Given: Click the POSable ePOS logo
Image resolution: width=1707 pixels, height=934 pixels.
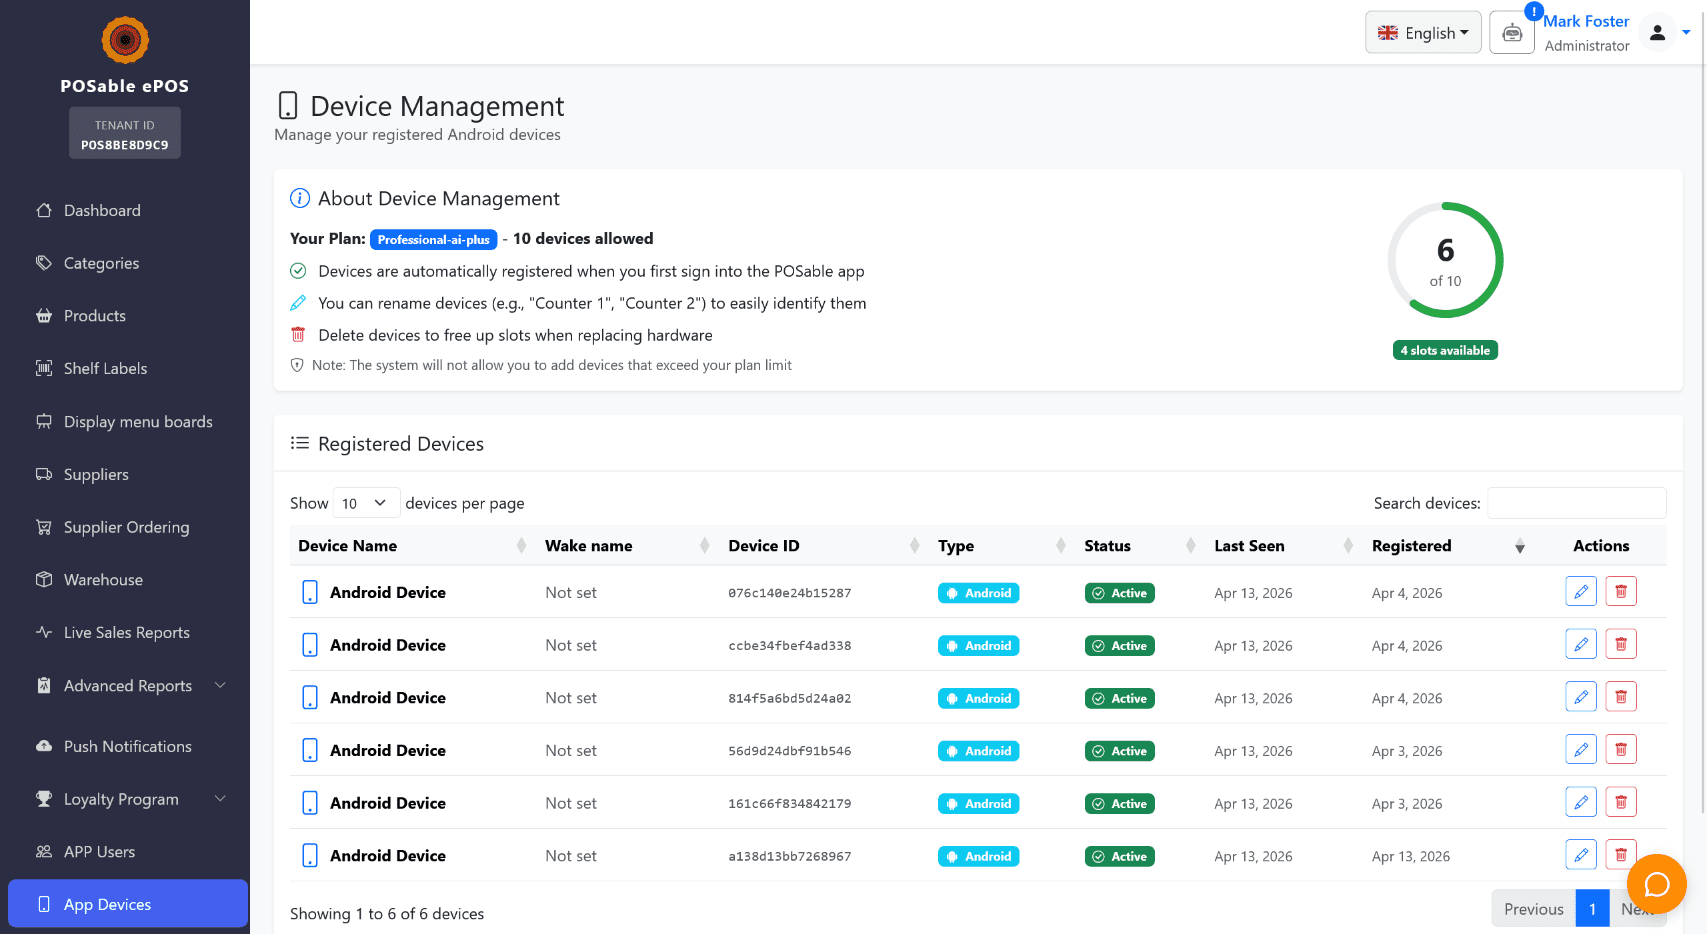Looking at the screenshot, I should (125, 41).
